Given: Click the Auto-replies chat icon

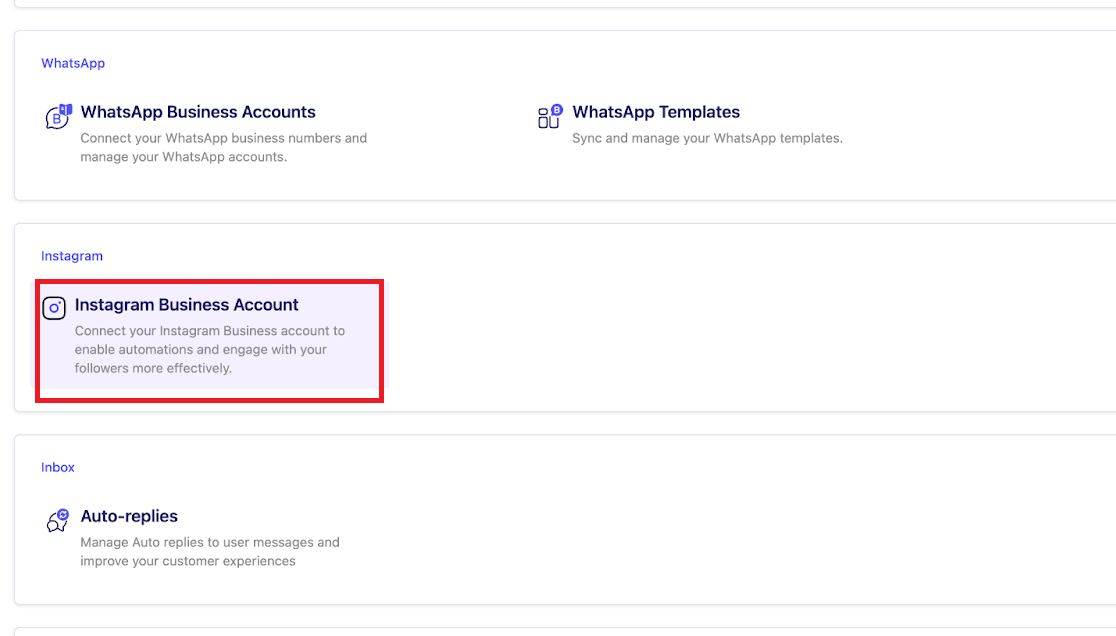Looking at the screenshot, I should point(58,521).
